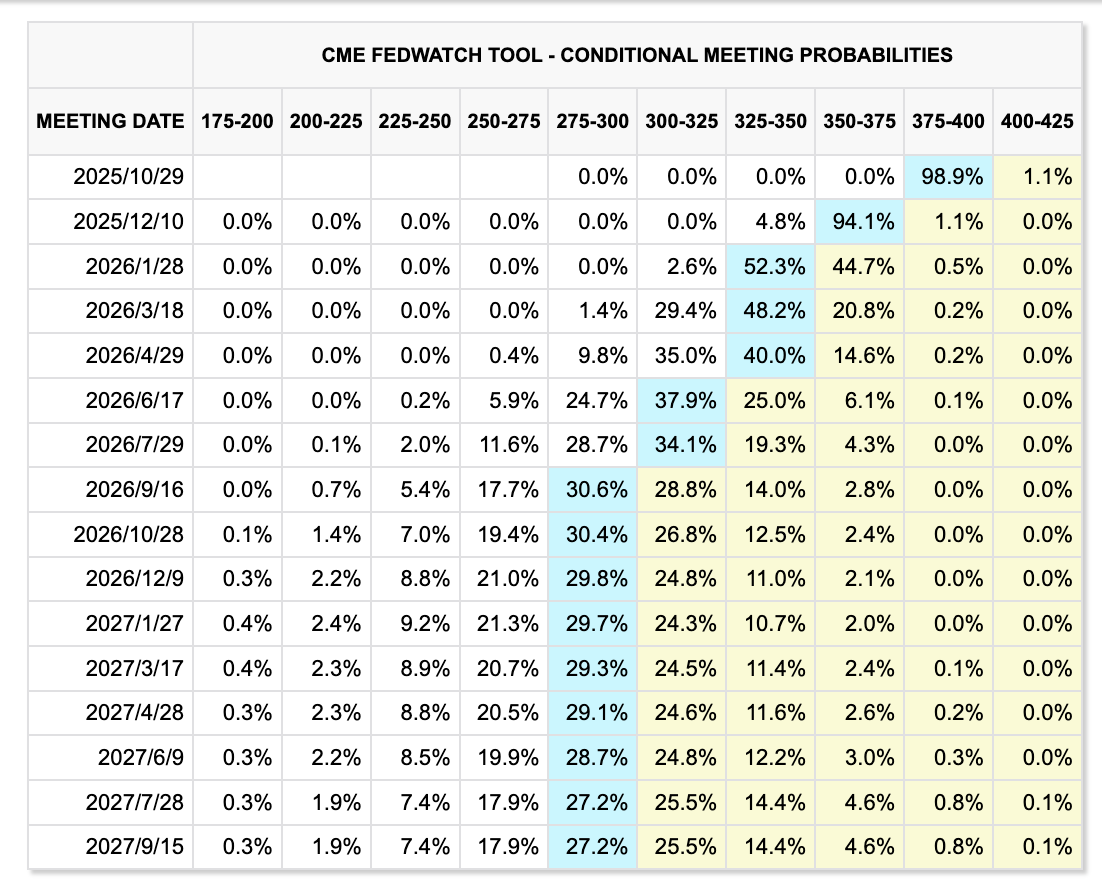1102x884 pixels.
Task: Click the highlighted 52.3% probability cell
Action: (770, 266)
